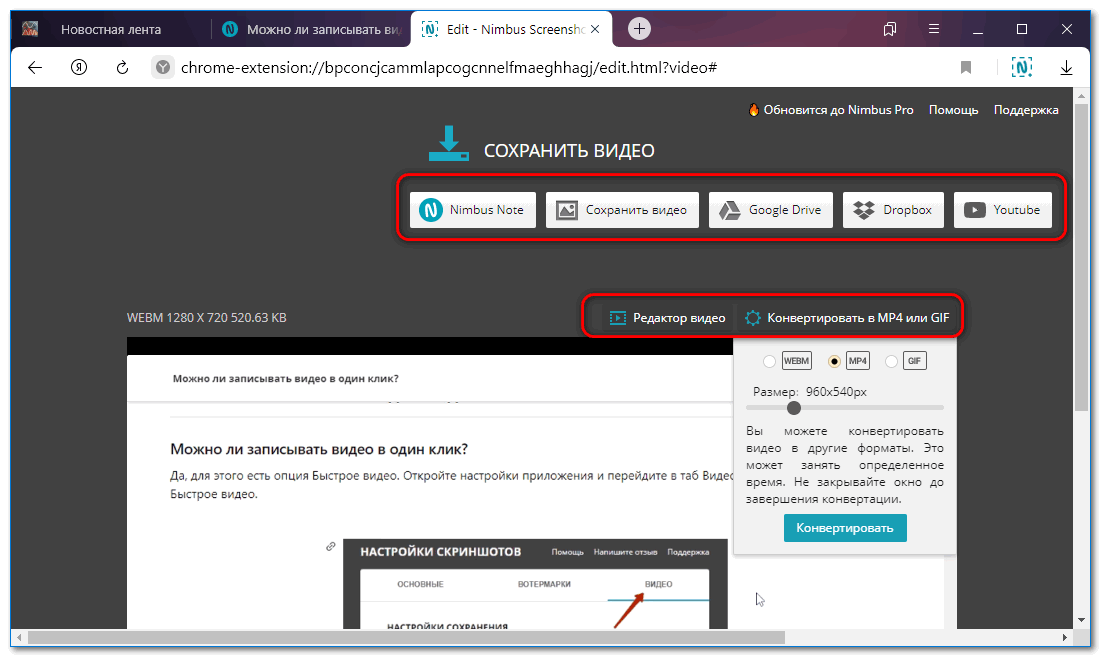Screen dimensions: 1102x658
Task: Switch to the Новостная лента tab
Action: [x=110, y=29]
